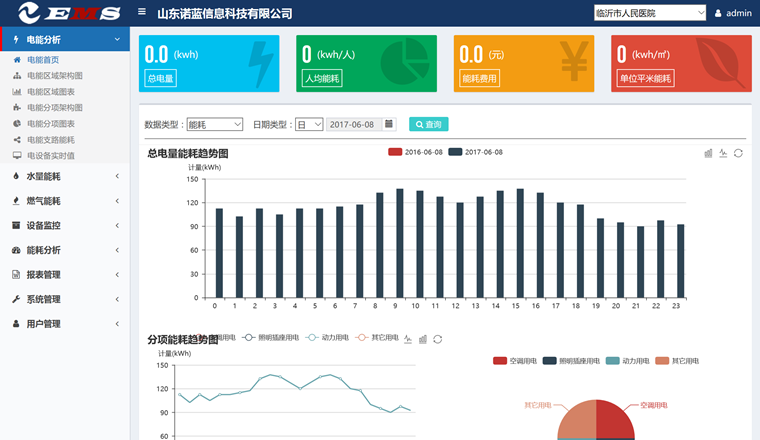
Task: Expand the 能耗分析 section chevron
Action: (117, 250)
